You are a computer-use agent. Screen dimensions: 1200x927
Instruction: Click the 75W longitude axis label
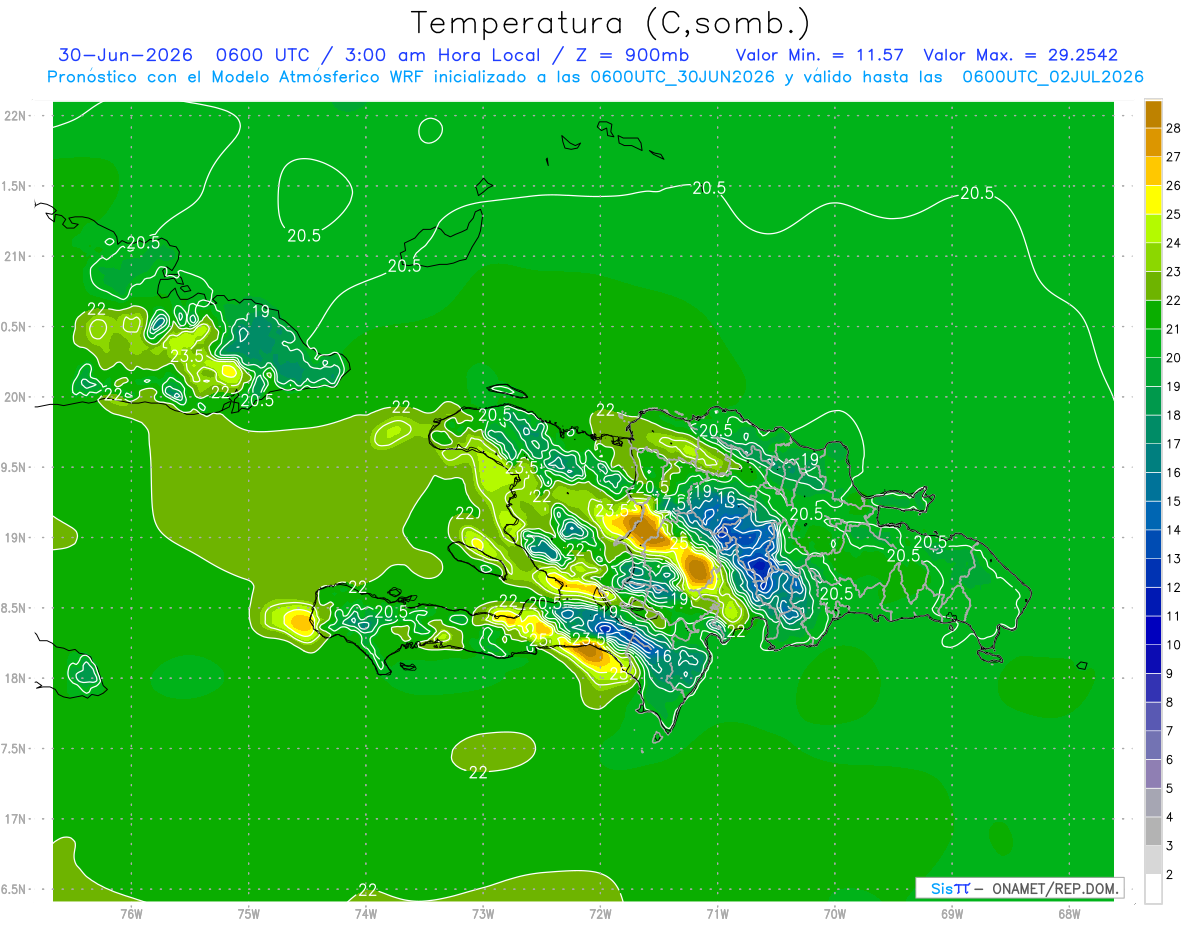(249, 913)
